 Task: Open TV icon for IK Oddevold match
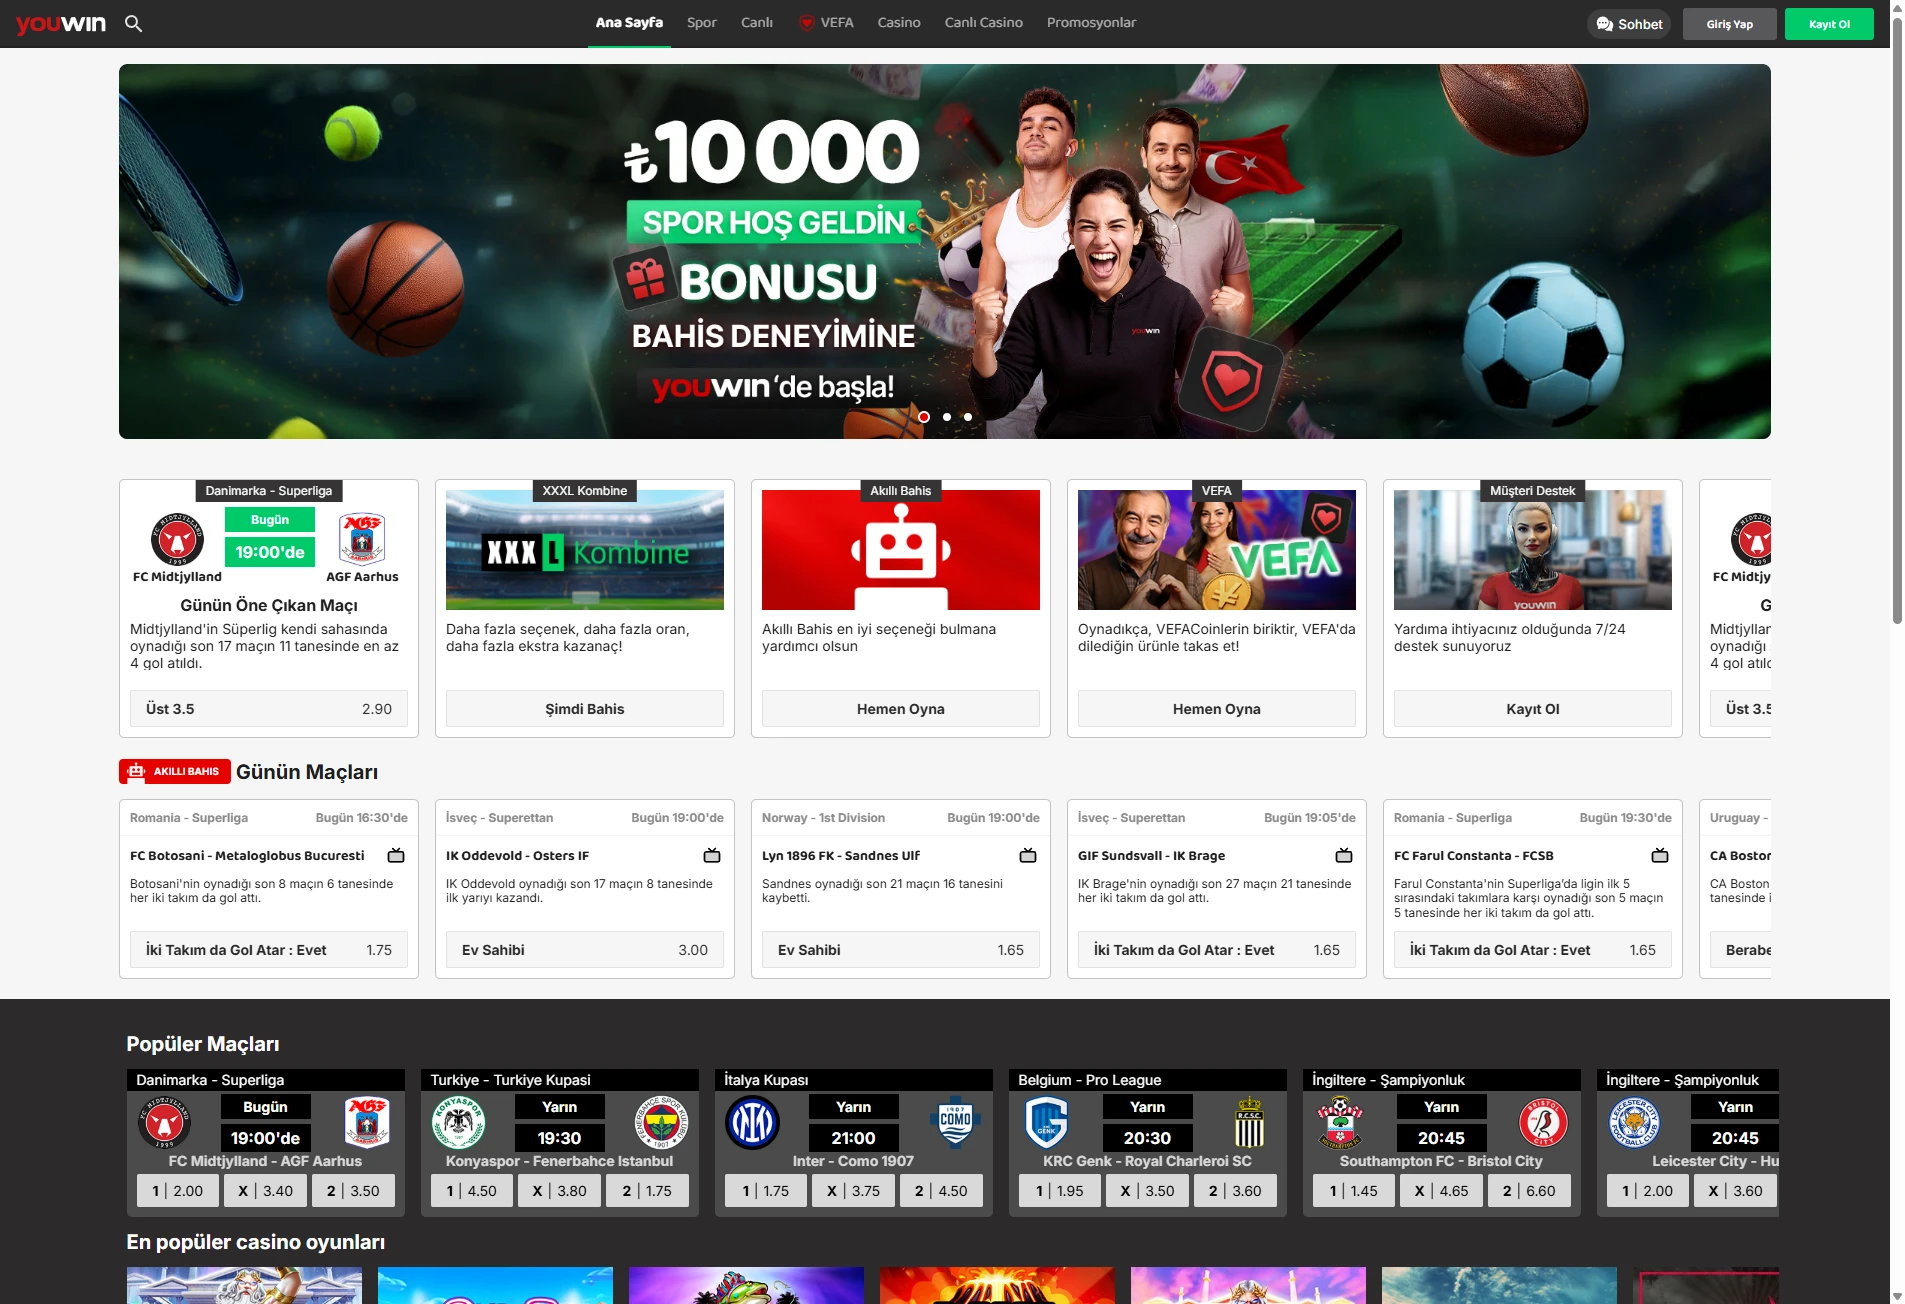(712, 856)
